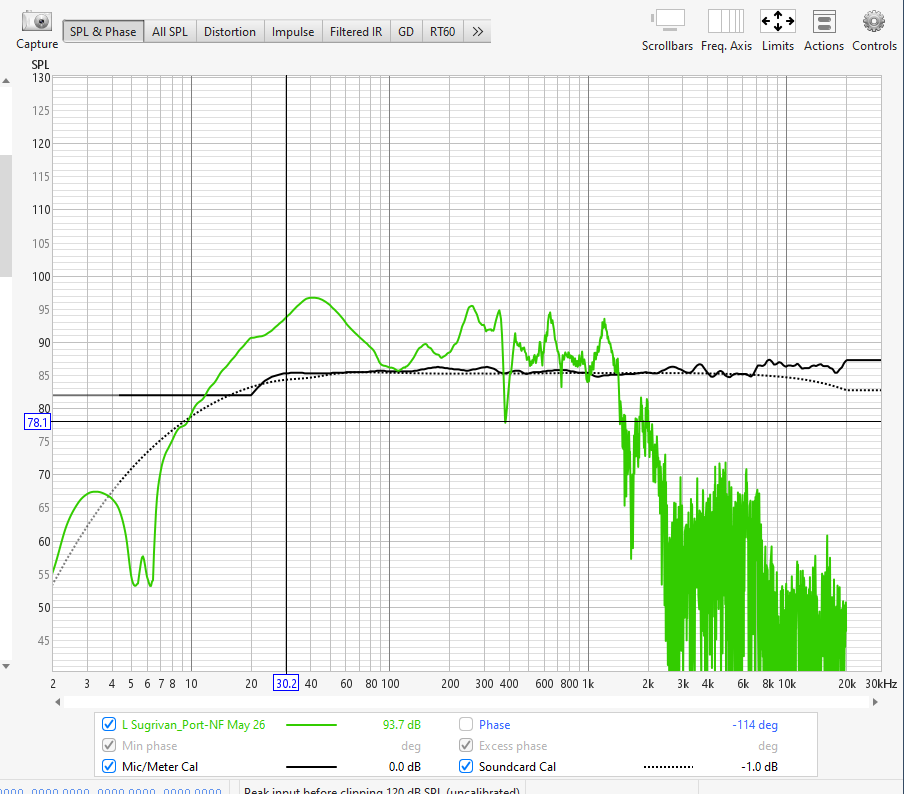Open the Distortion tab
The image size is (904, 794).
(230, 32)
